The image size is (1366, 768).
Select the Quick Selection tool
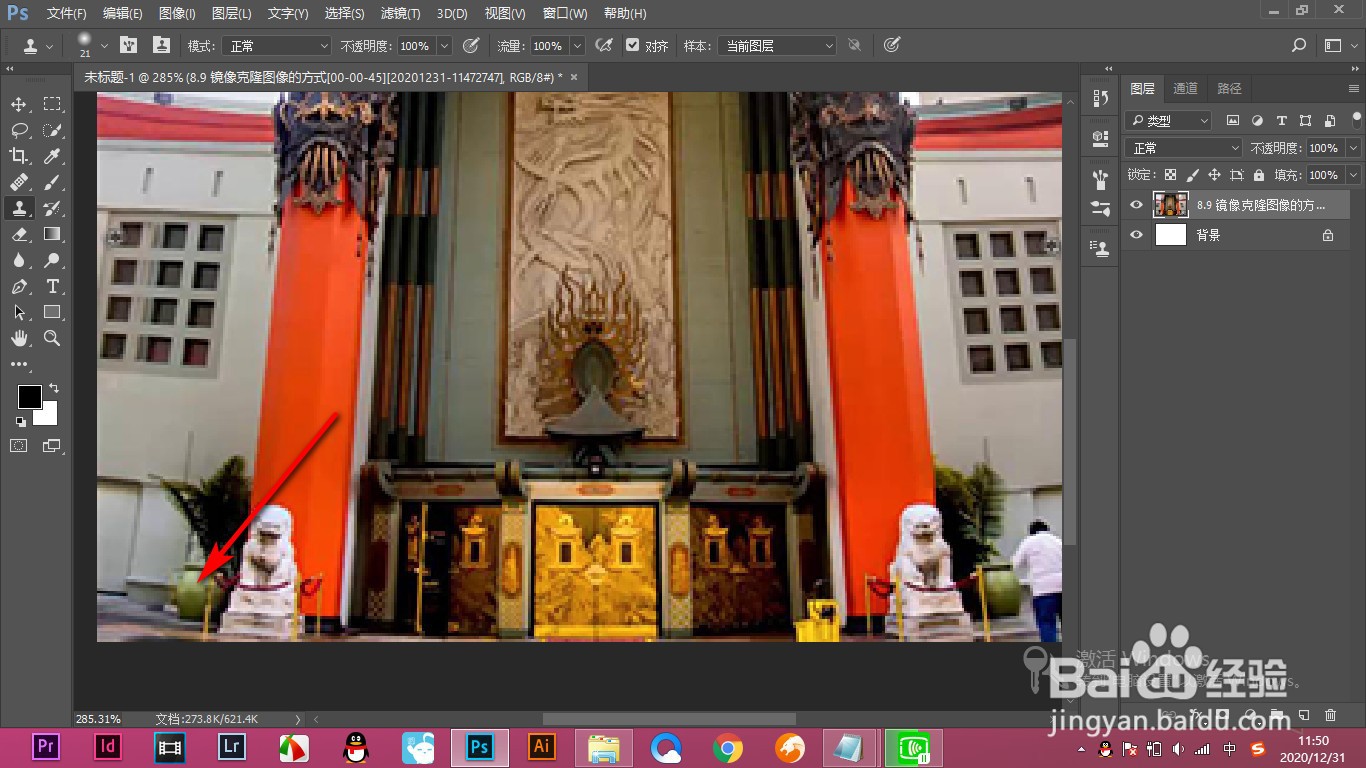point(52,131)
